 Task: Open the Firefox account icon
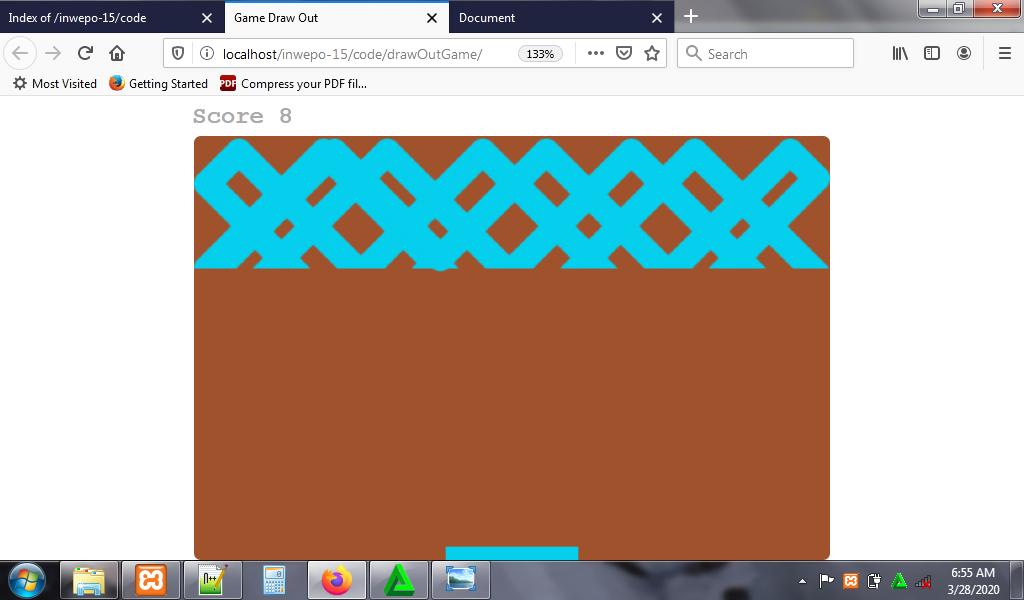point(964,54)
